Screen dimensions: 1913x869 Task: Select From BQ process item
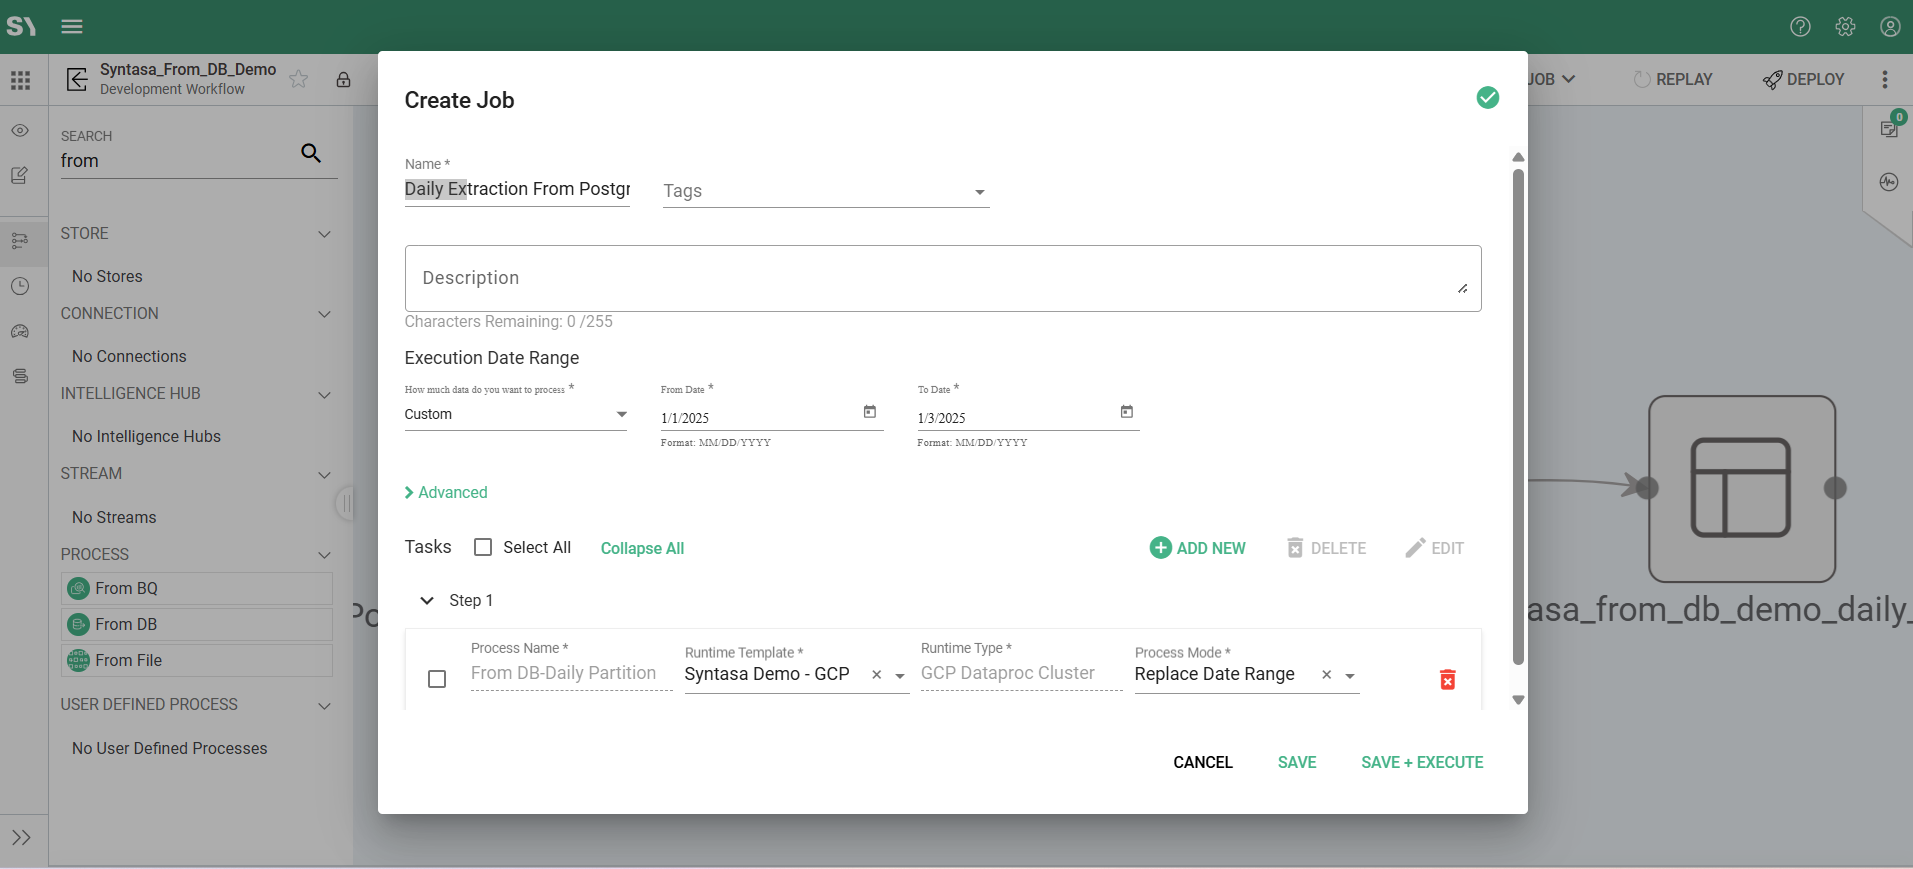(197, 588)
